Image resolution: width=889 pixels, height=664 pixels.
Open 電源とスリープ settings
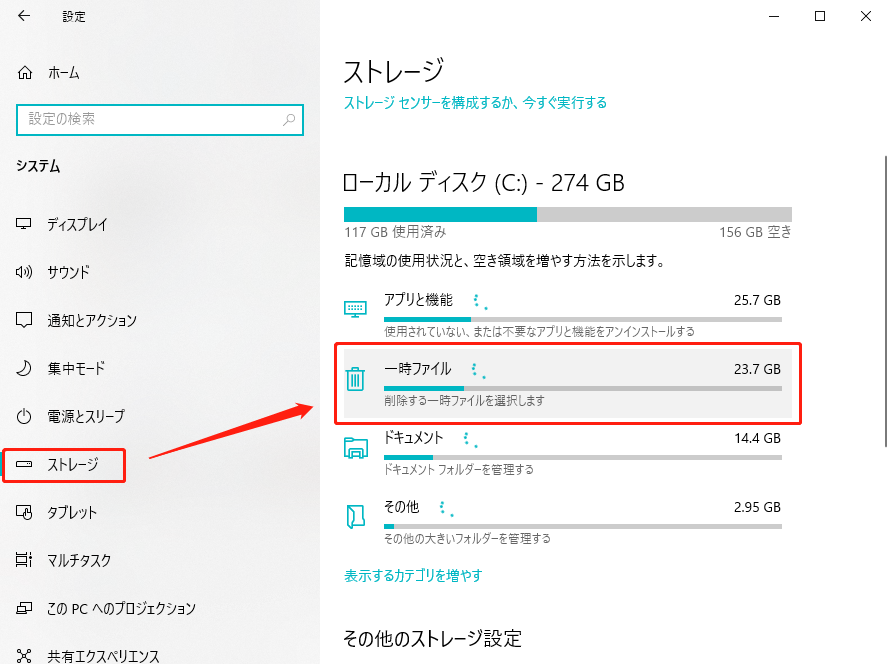160,416
